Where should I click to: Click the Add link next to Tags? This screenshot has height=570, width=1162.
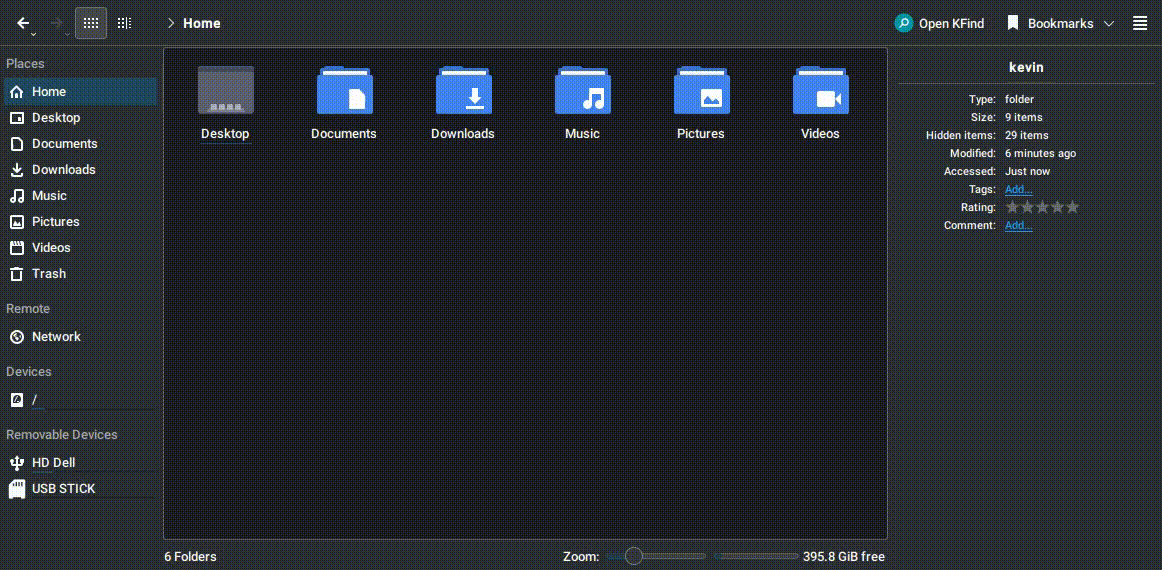(1018, 190)
